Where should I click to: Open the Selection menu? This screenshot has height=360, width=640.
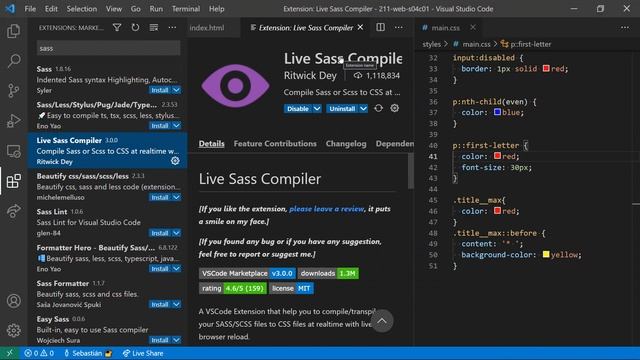coord(82,9)
